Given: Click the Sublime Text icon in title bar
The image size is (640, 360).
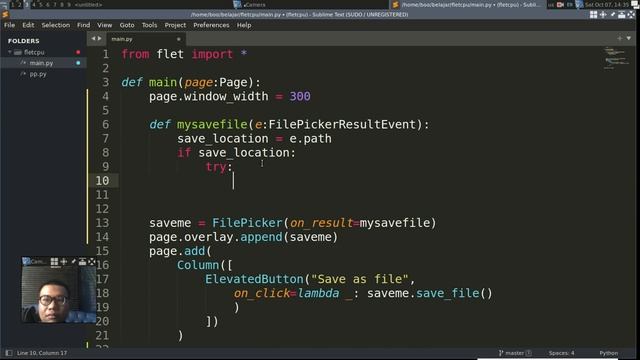Looking at the screenshot, I should tap(5, 15).
